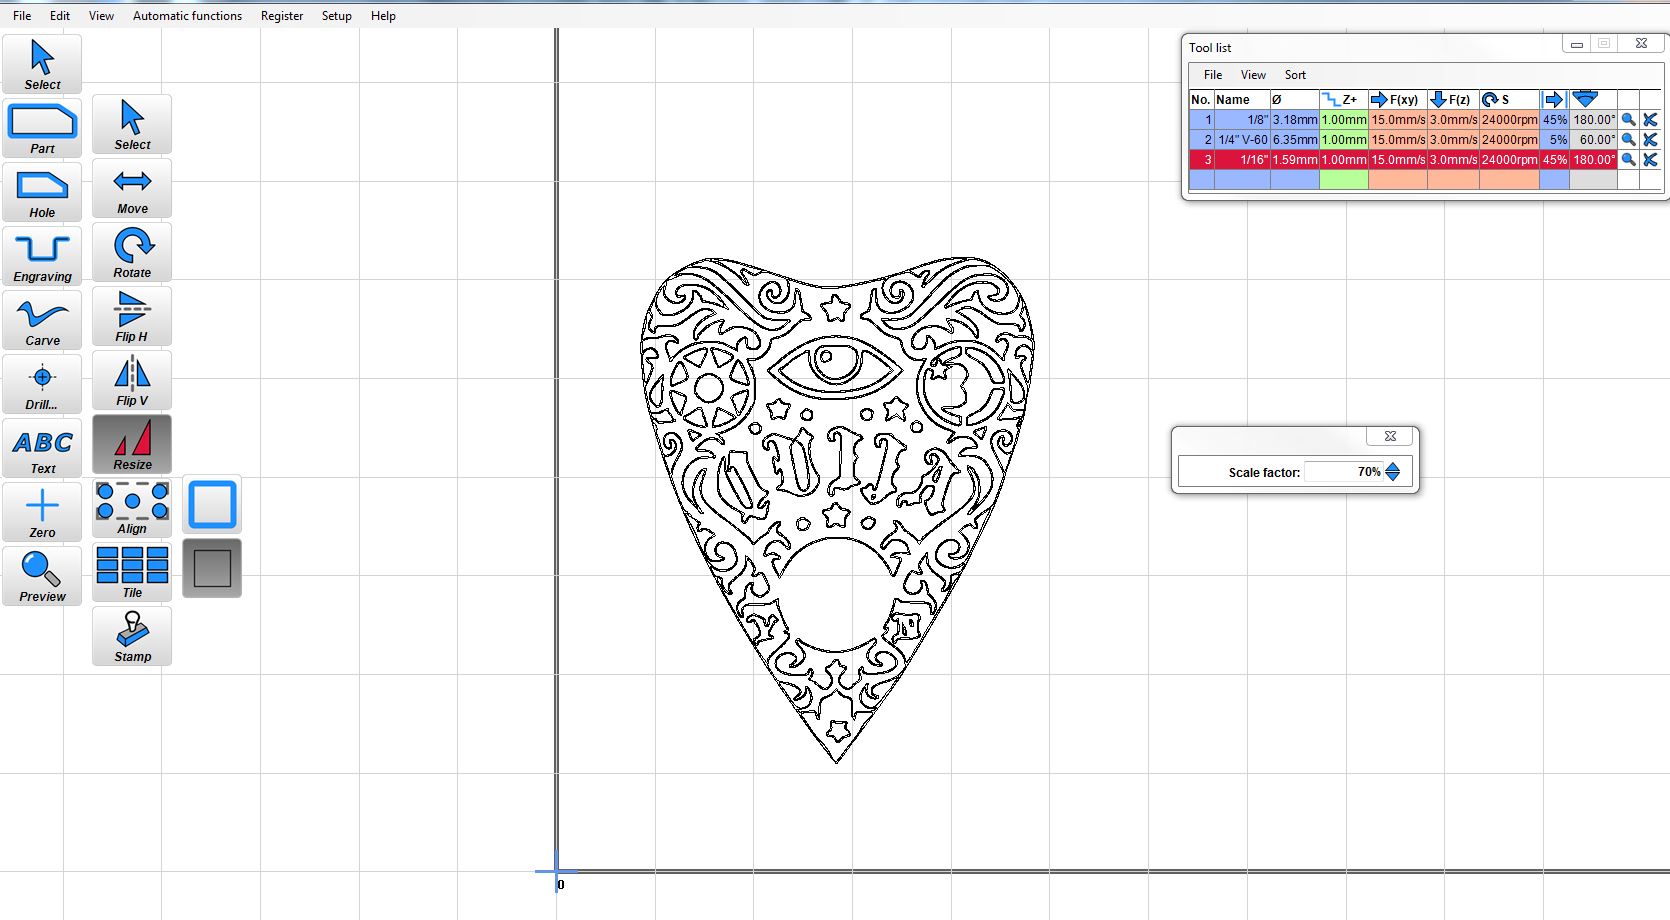Open File menu in Tool list window
The image size is (1670, 920).
[1213, 75]
